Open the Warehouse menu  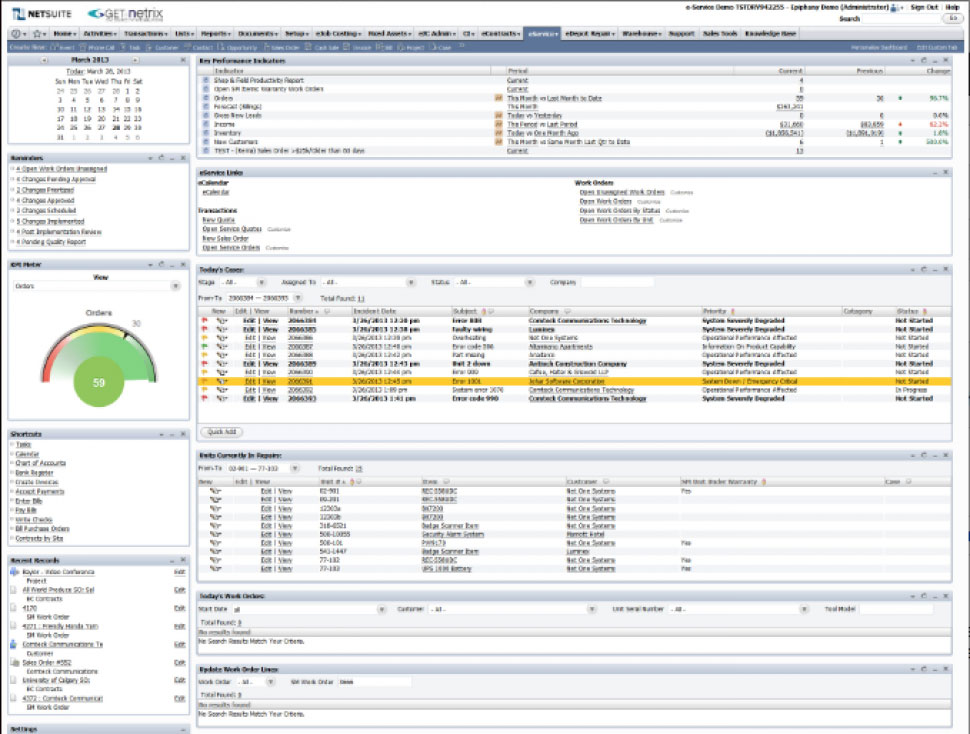tap(642, 33)
